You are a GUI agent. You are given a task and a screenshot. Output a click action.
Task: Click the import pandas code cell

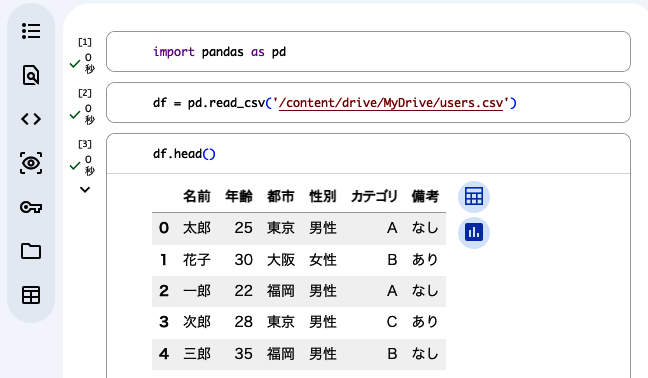click(x=368, y=52)
